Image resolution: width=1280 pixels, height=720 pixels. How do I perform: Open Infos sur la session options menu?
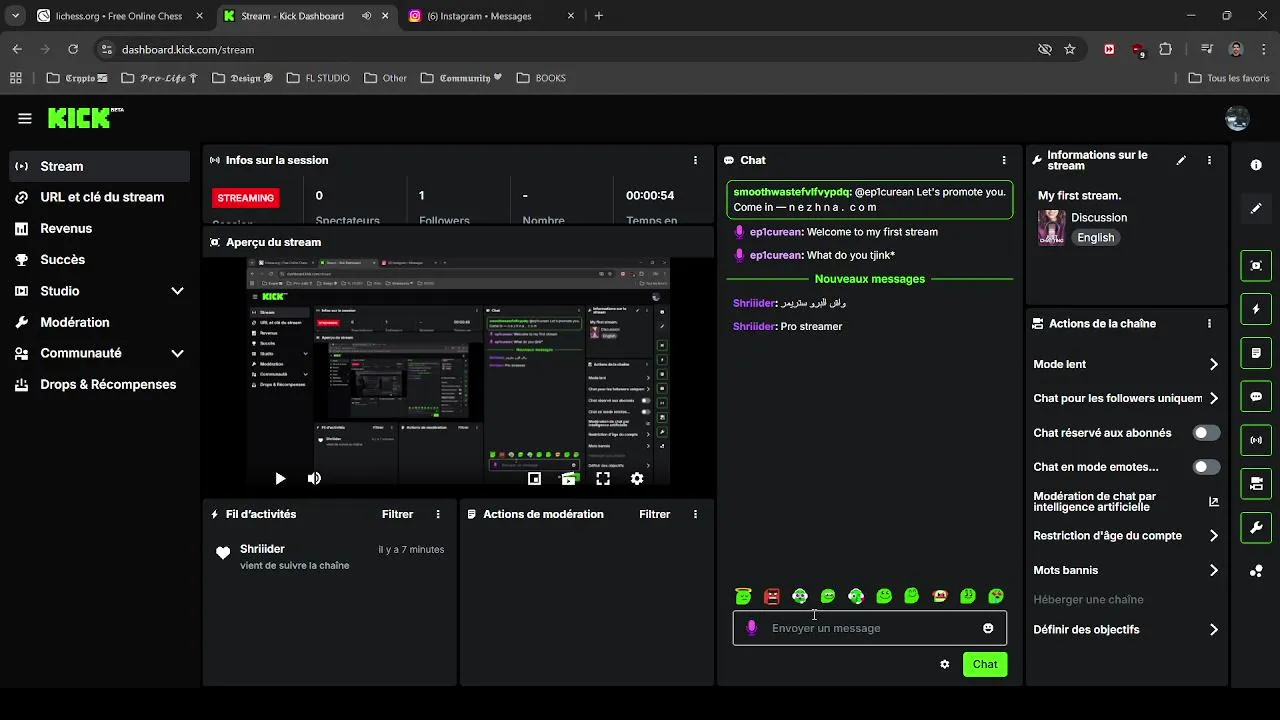pyautogui.click(x=695, y=160)
